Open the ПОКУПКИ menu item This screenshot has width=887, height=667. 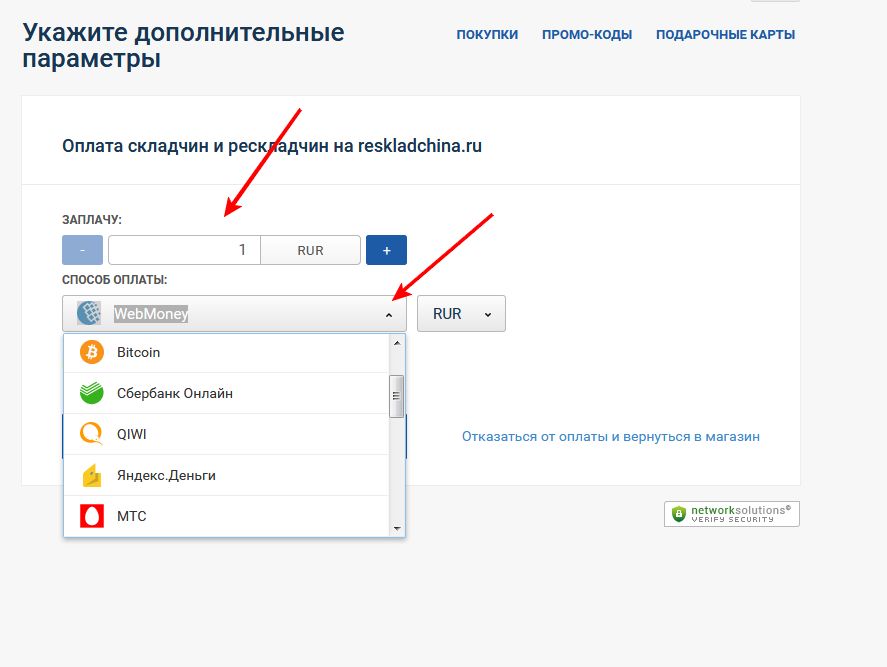pos(487,34)
